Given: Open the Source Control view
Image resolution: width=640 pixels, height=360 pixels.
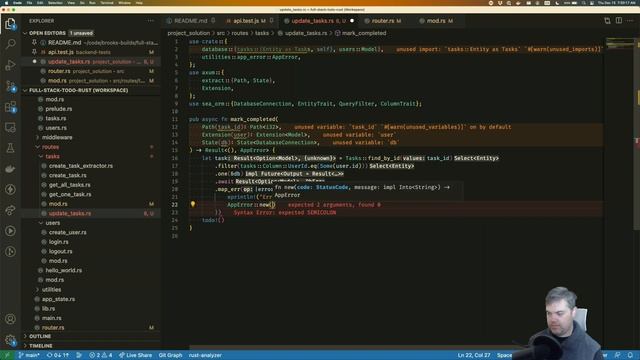Looking at the screenshot, I should (x=10, y=86).
